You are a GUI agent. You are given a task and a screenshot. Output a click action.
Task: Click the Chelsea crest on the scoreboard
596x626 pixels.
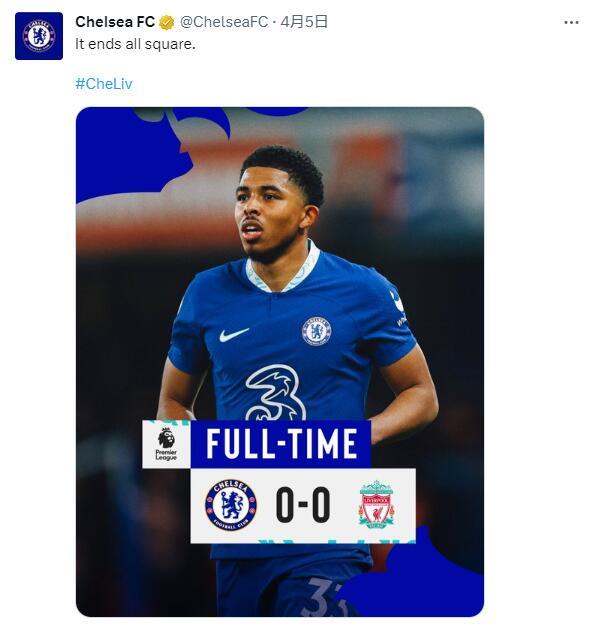[231, 505]
